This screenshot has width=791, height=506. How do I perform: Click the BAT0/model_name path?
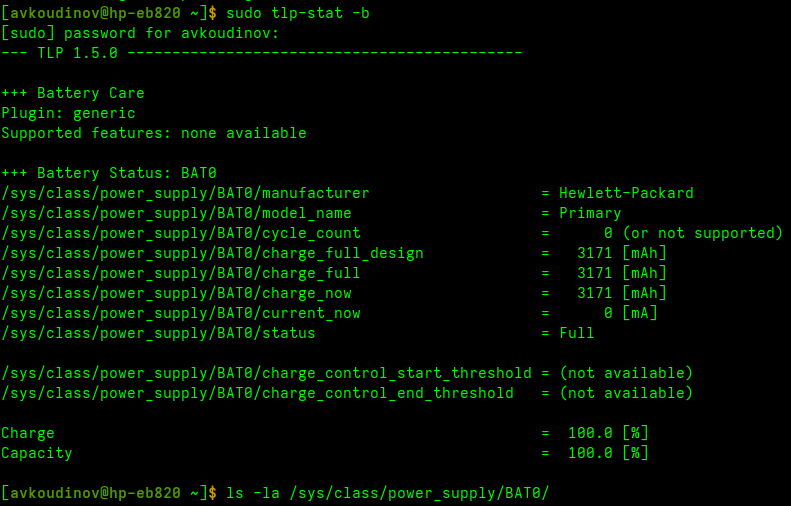tap(176, 213)
